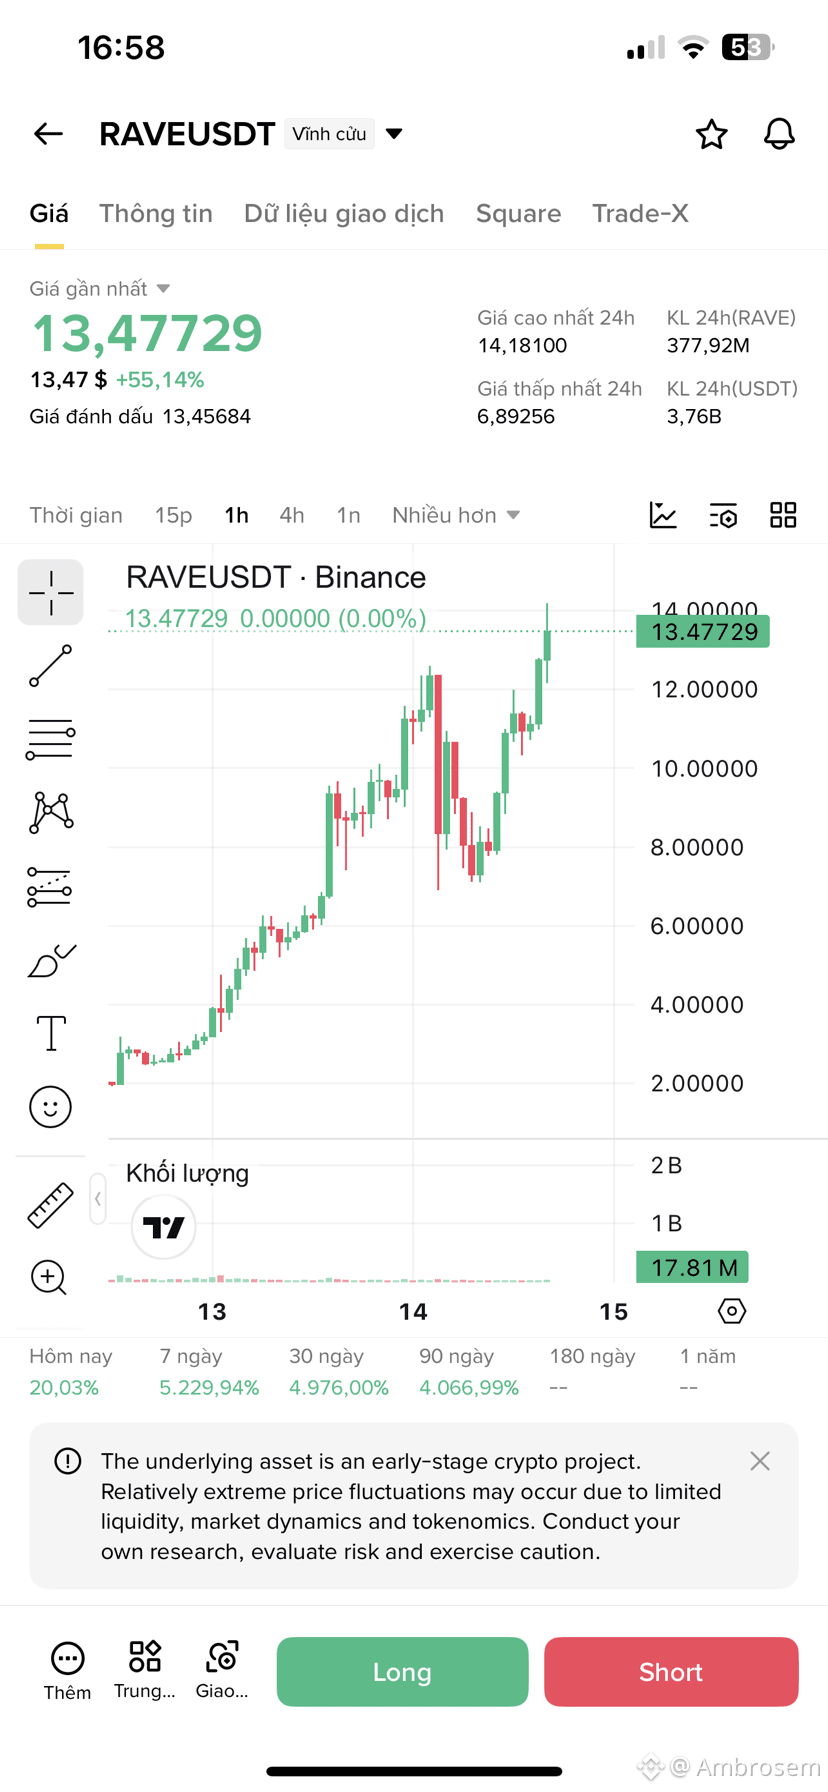The height and width of the screenshot is (1792, 828).
Task: Select the 30 ngày performance period
Action: pos(339,1372)
